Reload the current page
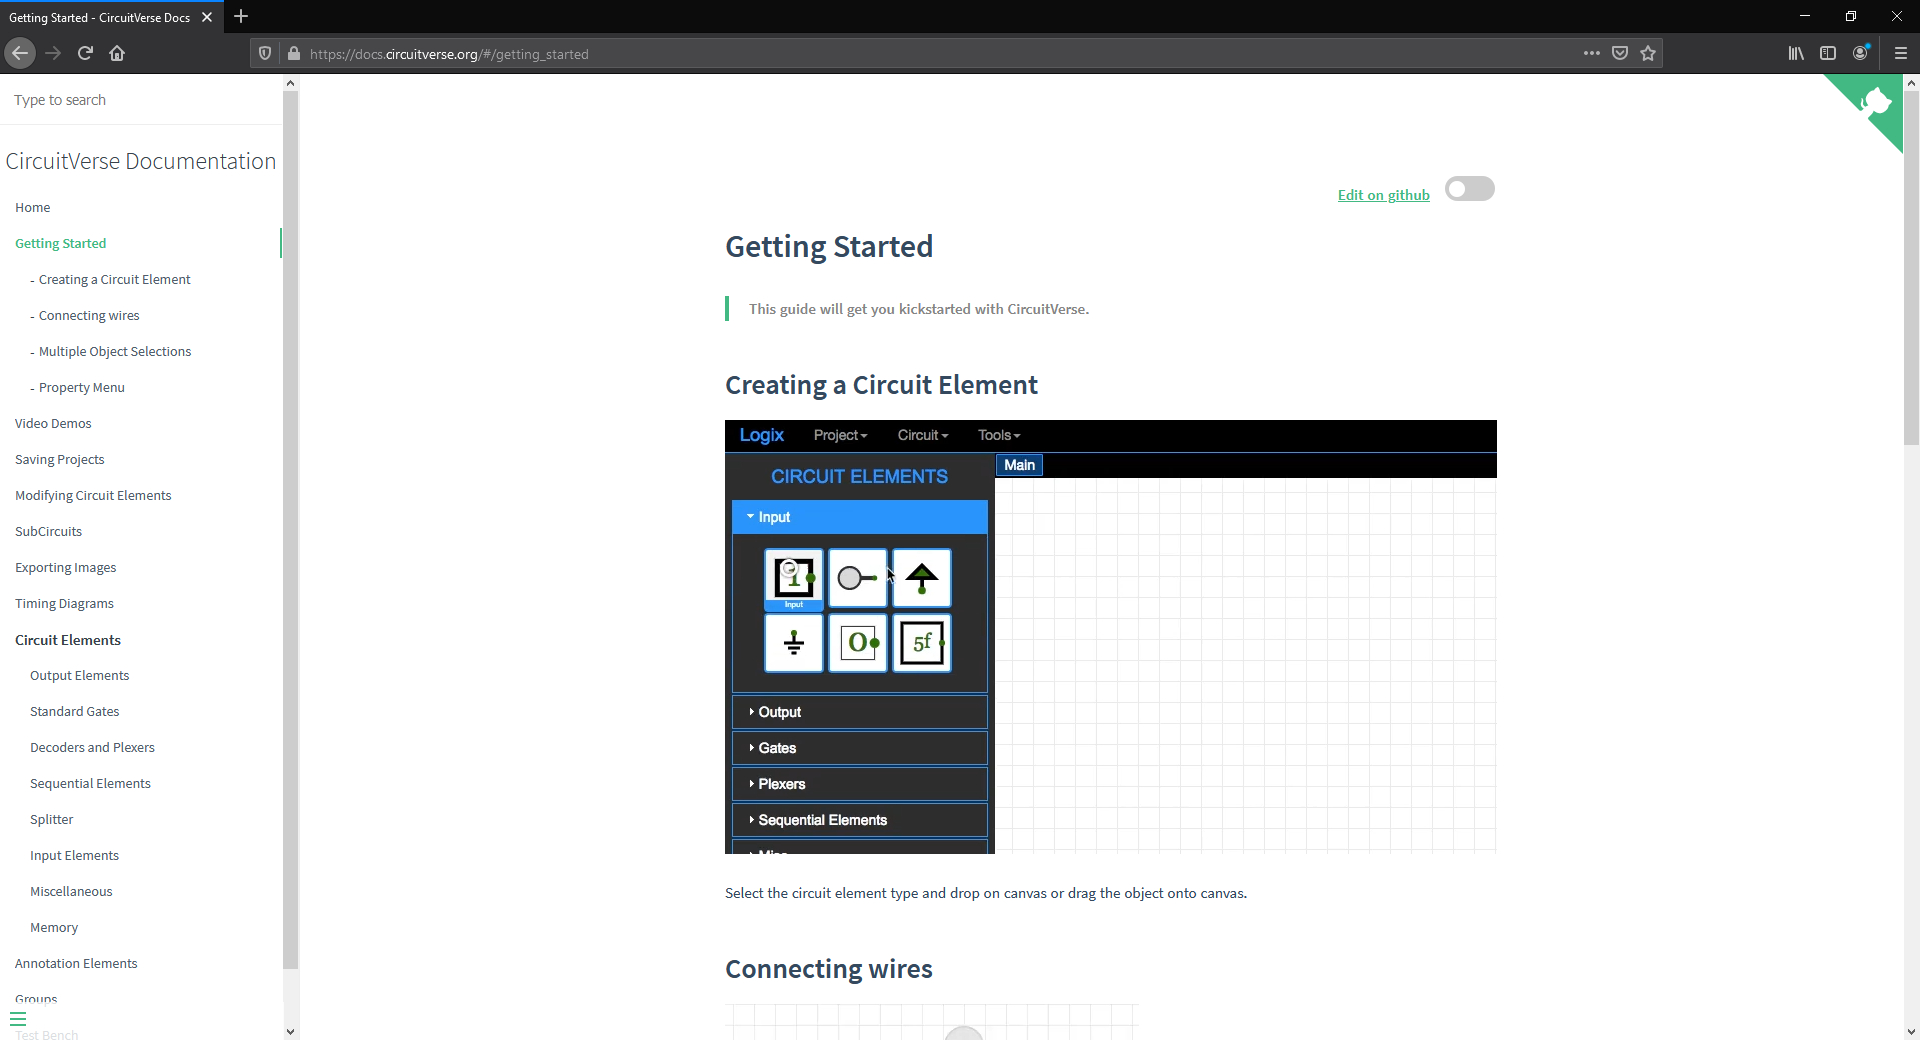 click(x=85, y=53)
